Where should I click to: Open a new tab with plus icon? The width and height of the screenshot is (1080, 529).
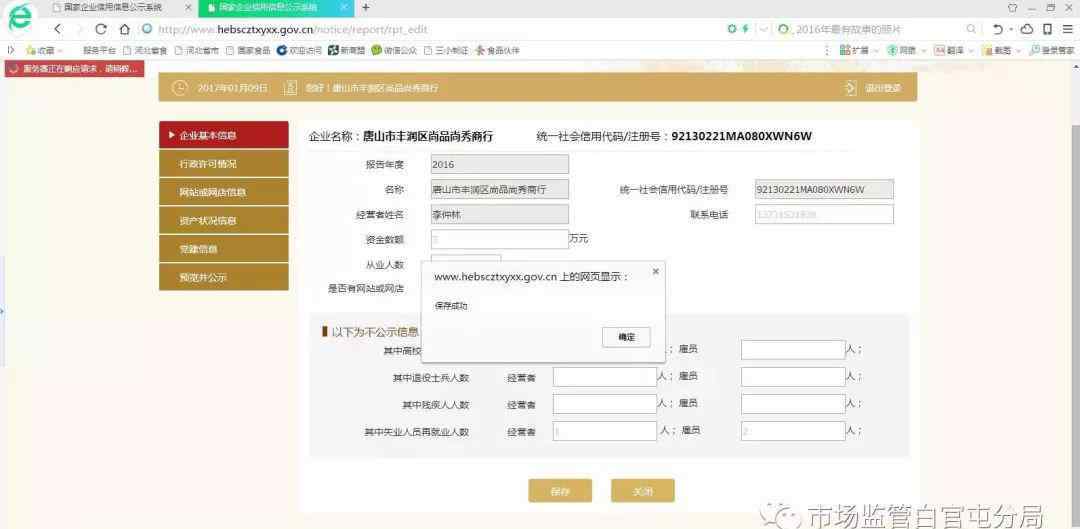tap(365, 7)
